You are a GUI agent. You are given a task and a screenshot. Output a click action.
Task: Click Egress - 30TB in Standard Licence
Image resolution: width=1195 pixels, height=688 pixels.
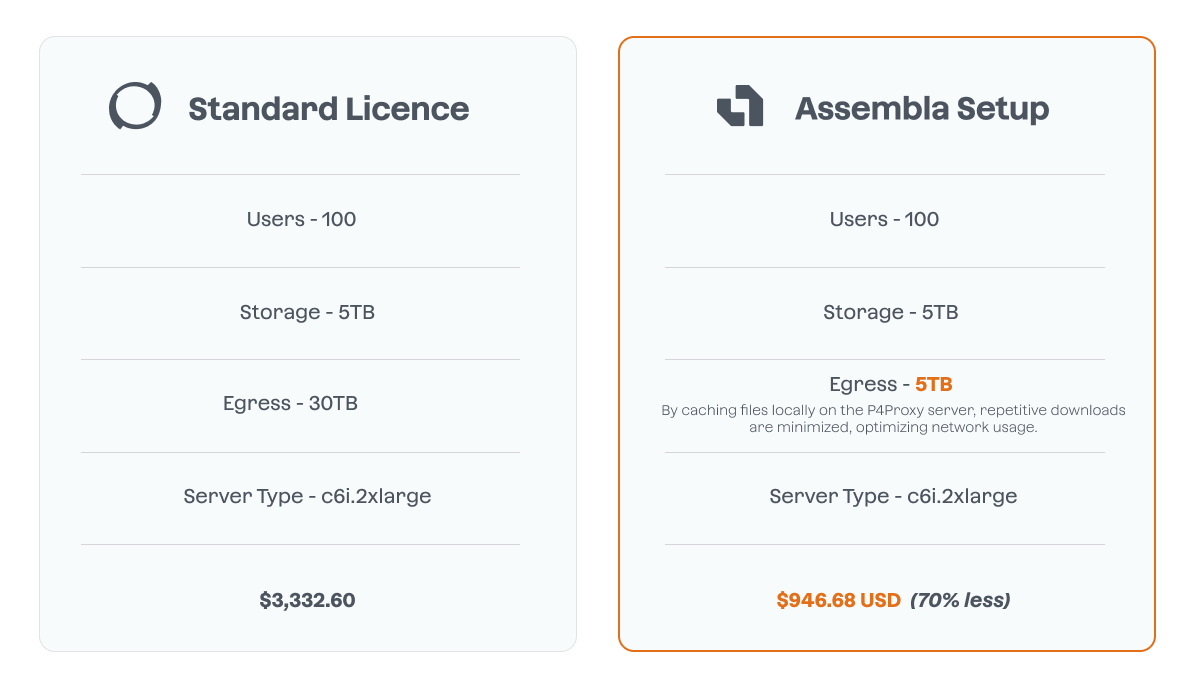click(290, 404)
